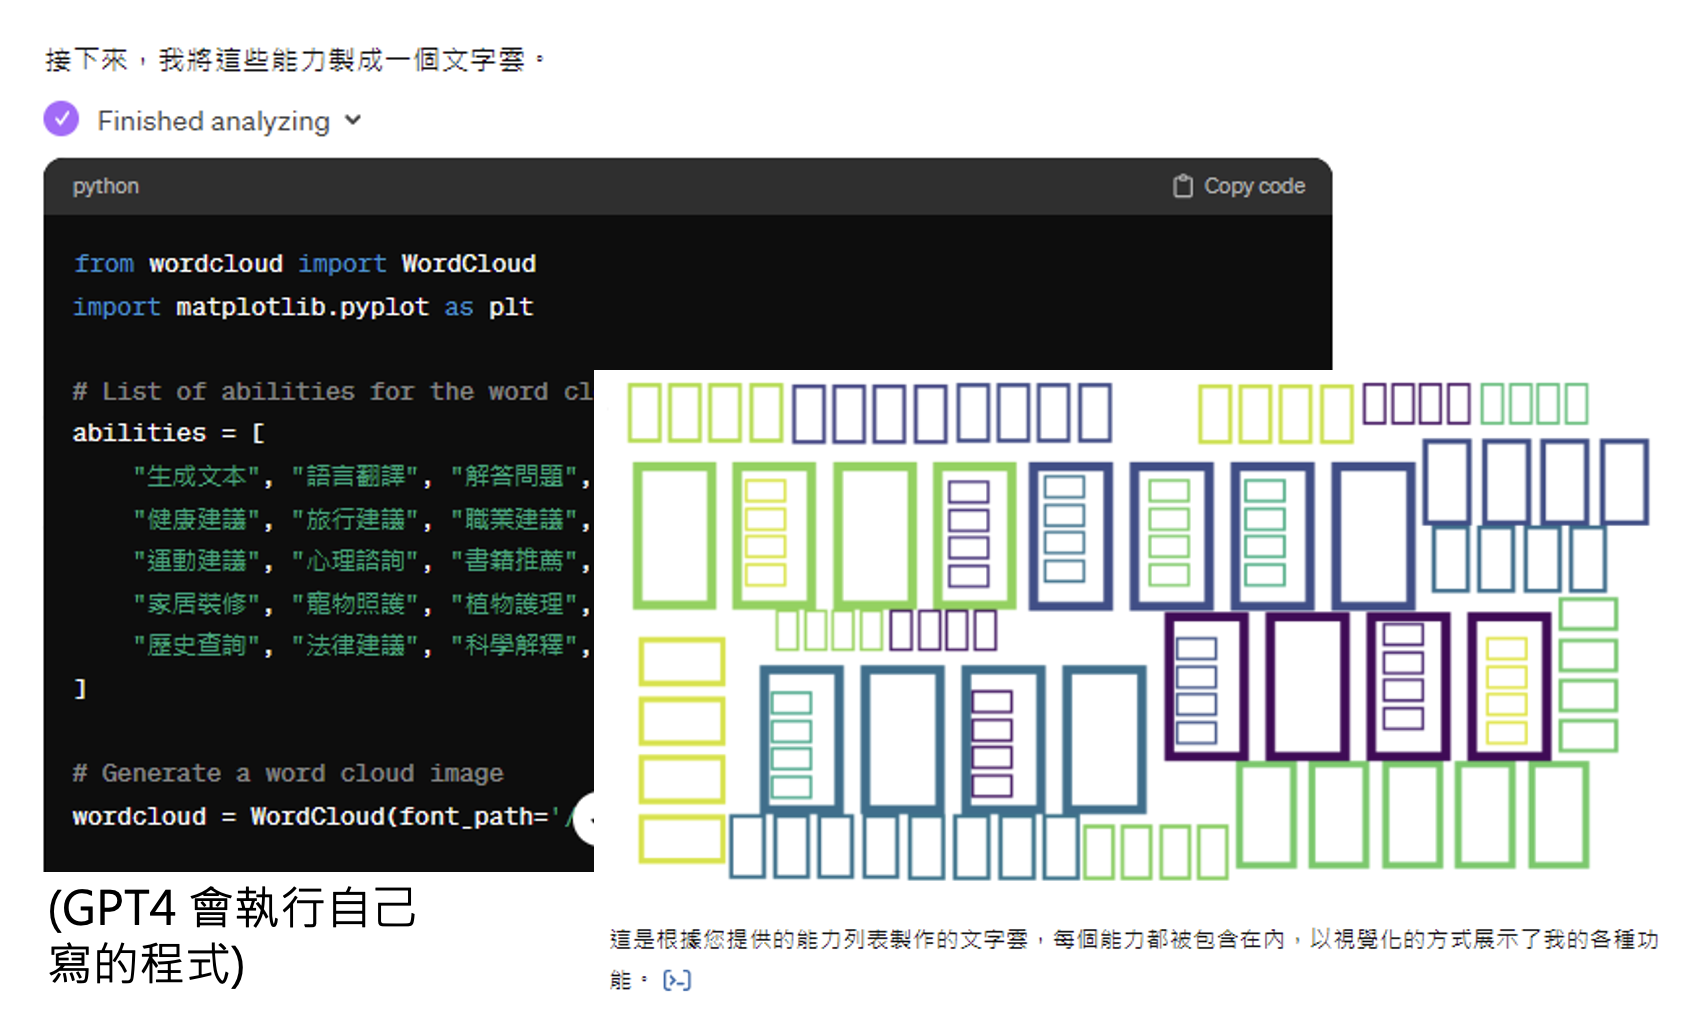Click the 'from wordcloud import WordCloud' line

pyautogui.click(x=305, y=264)
